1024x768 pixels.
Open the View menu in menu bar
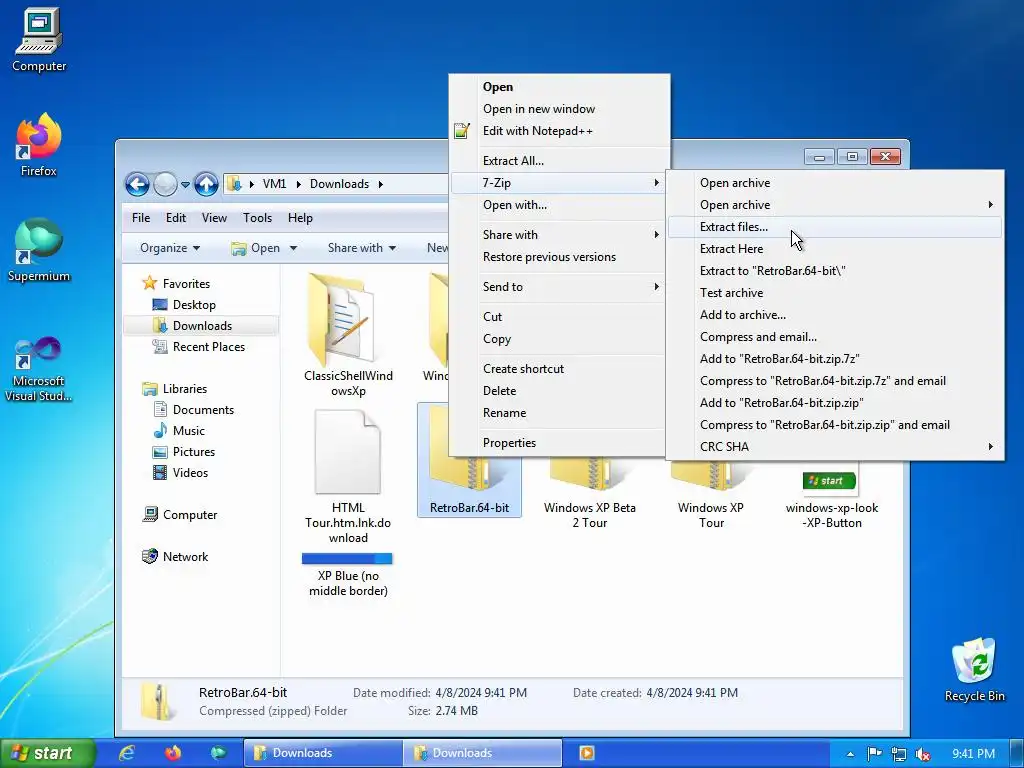tap(214, 218)
